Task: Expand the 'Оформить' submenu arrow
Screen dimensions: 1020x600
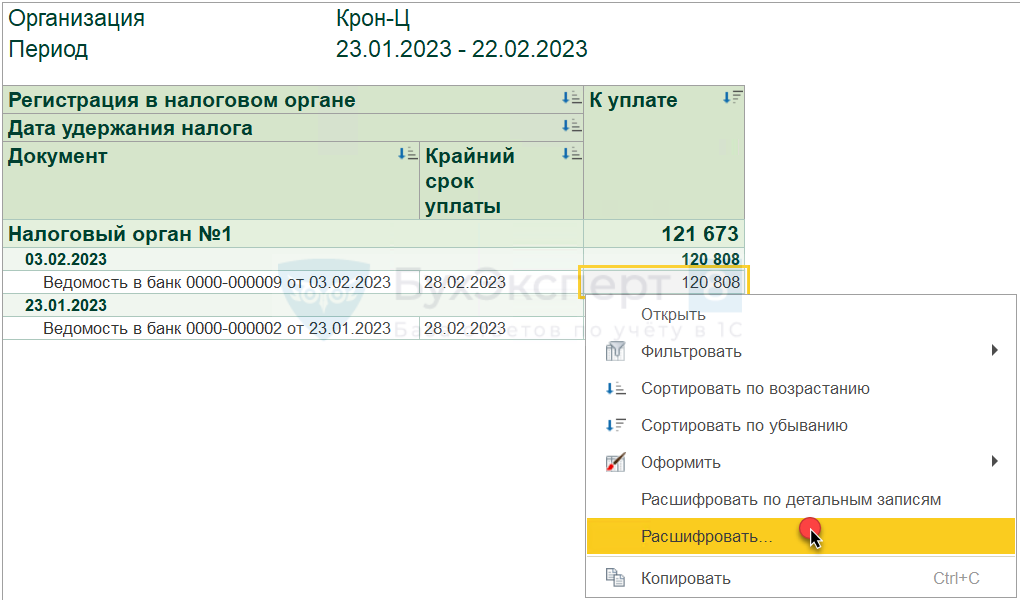Action: (994, 461)
